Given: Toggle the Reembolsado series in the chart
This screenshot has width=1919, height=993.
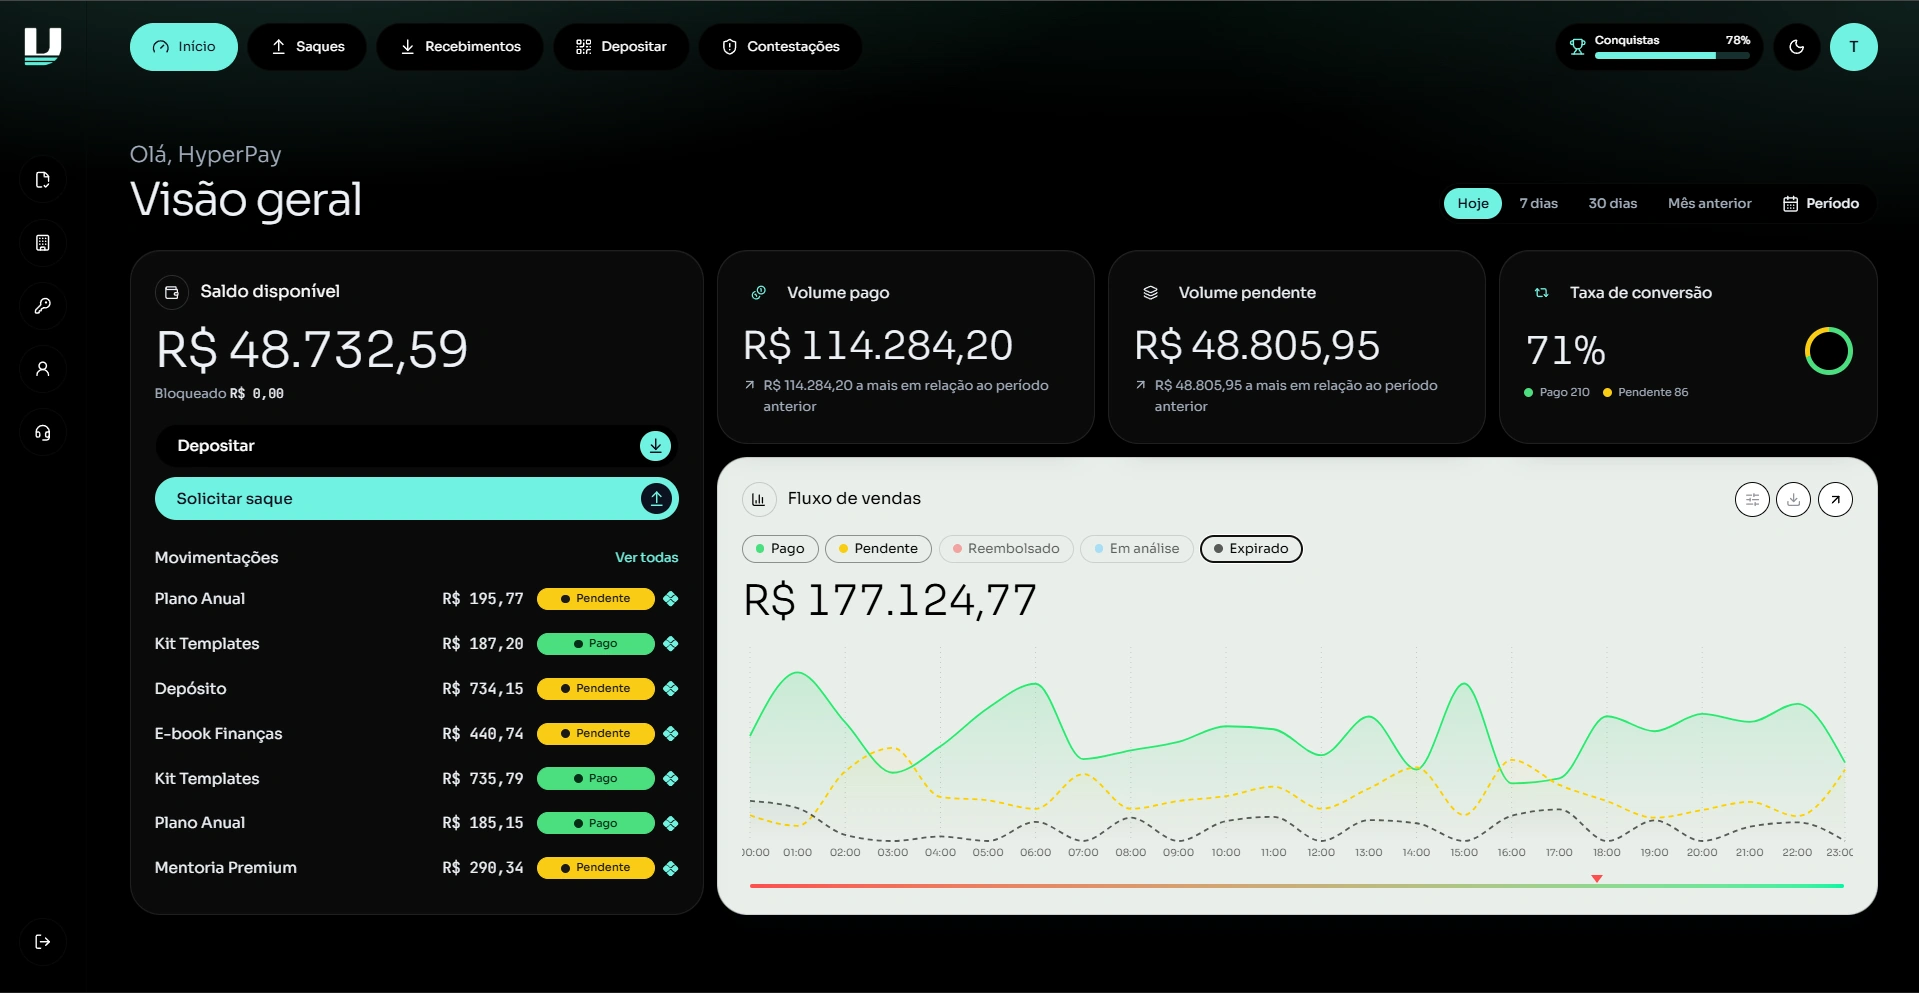Looking at the screenshot, I should [1006, 549].
